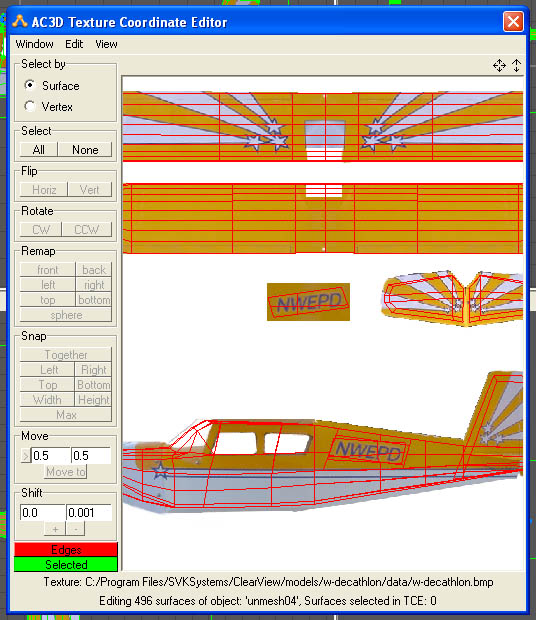
Task: Click the green Selected color swatch
Action: (x=66, y=564)
